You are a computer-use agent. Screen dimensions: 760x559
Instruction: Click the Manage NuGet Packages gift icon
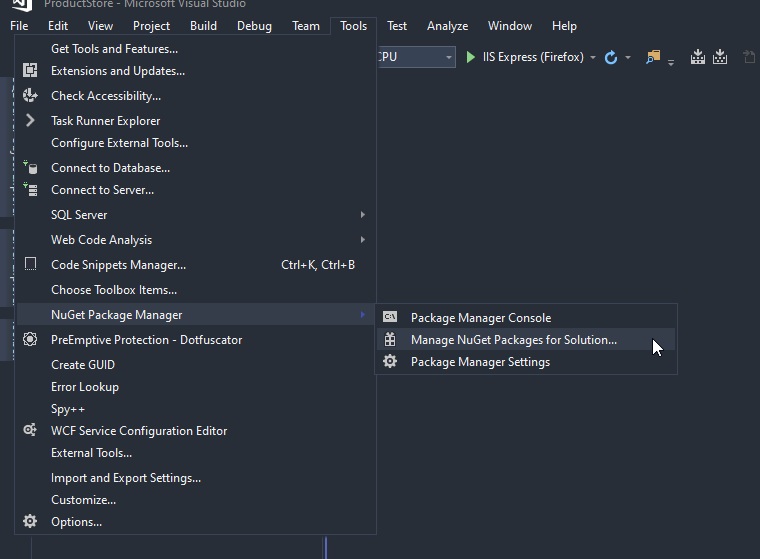[390, 339]
